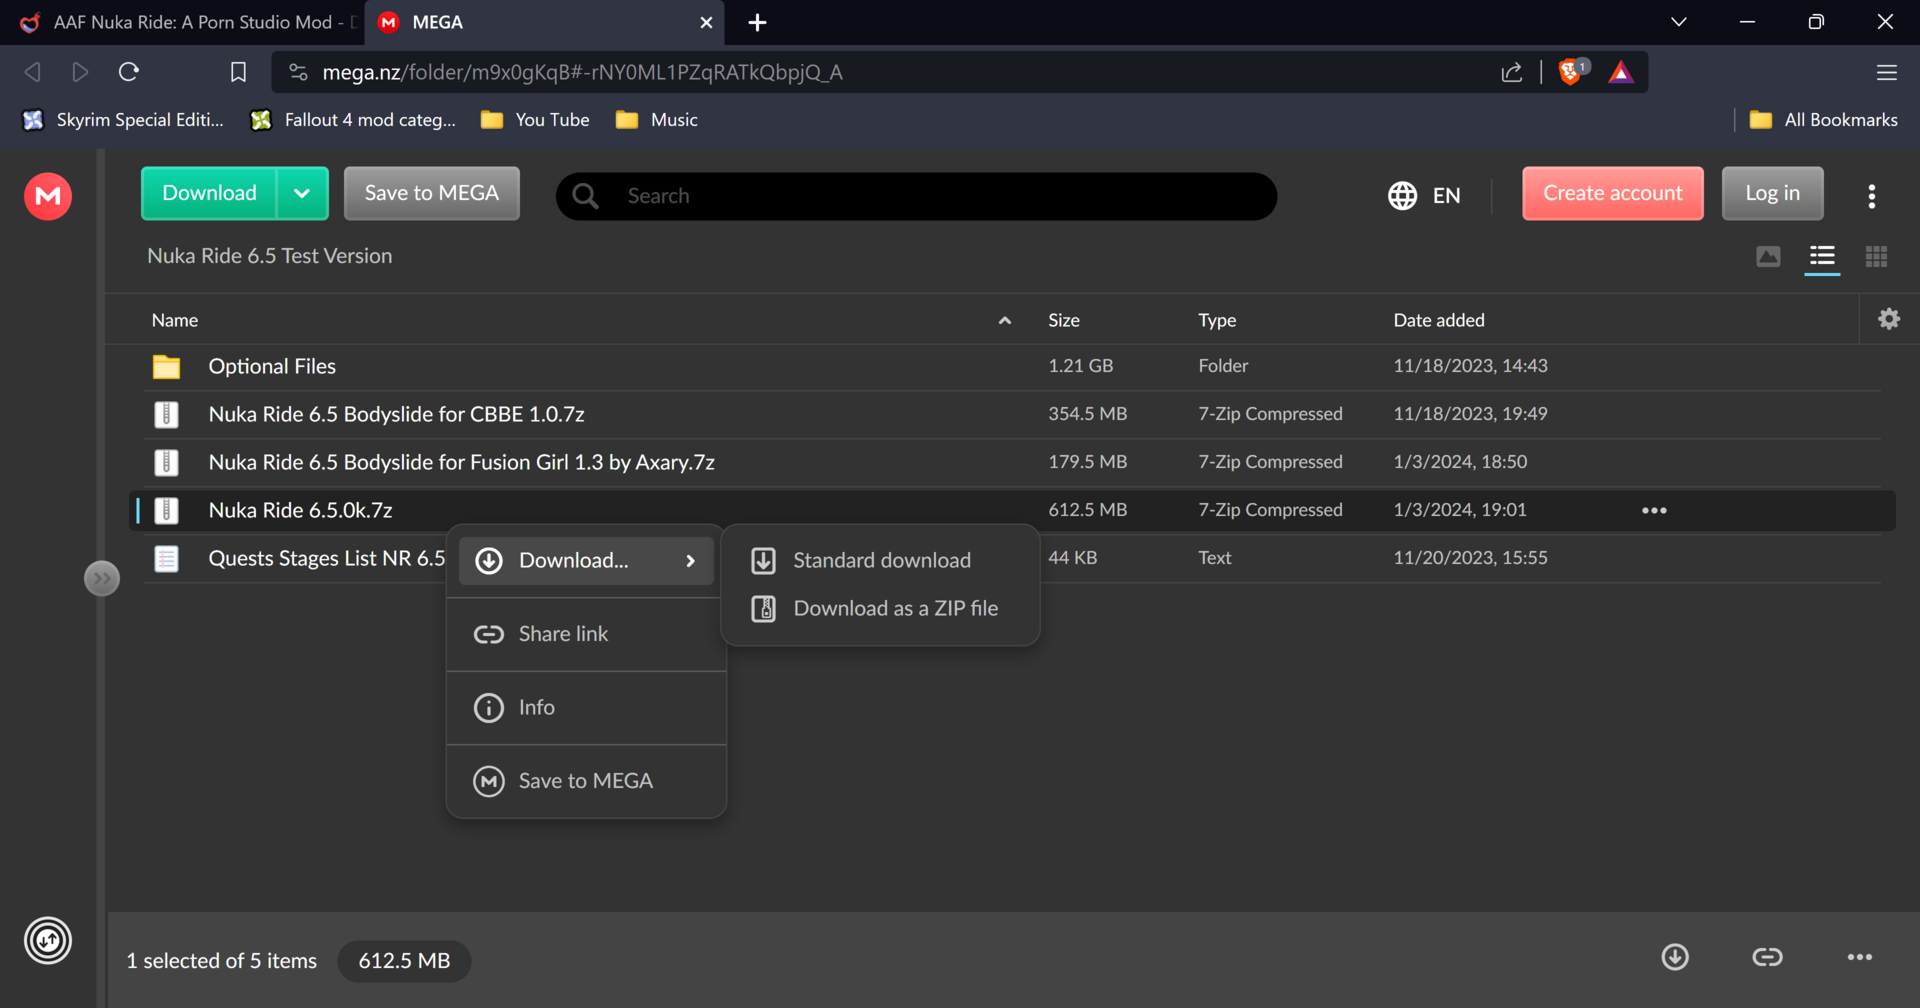Open the Download button dropdown arrow

pyautogui.click(x=302, y=193)
